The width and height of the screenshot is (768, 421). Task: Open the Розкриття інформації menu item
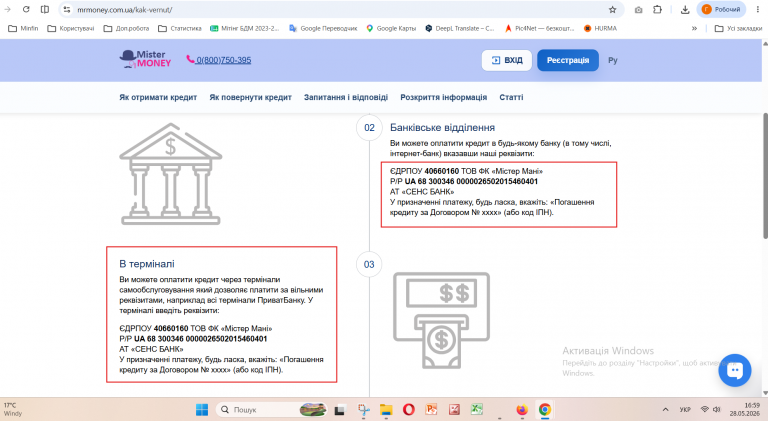point(444,97)
